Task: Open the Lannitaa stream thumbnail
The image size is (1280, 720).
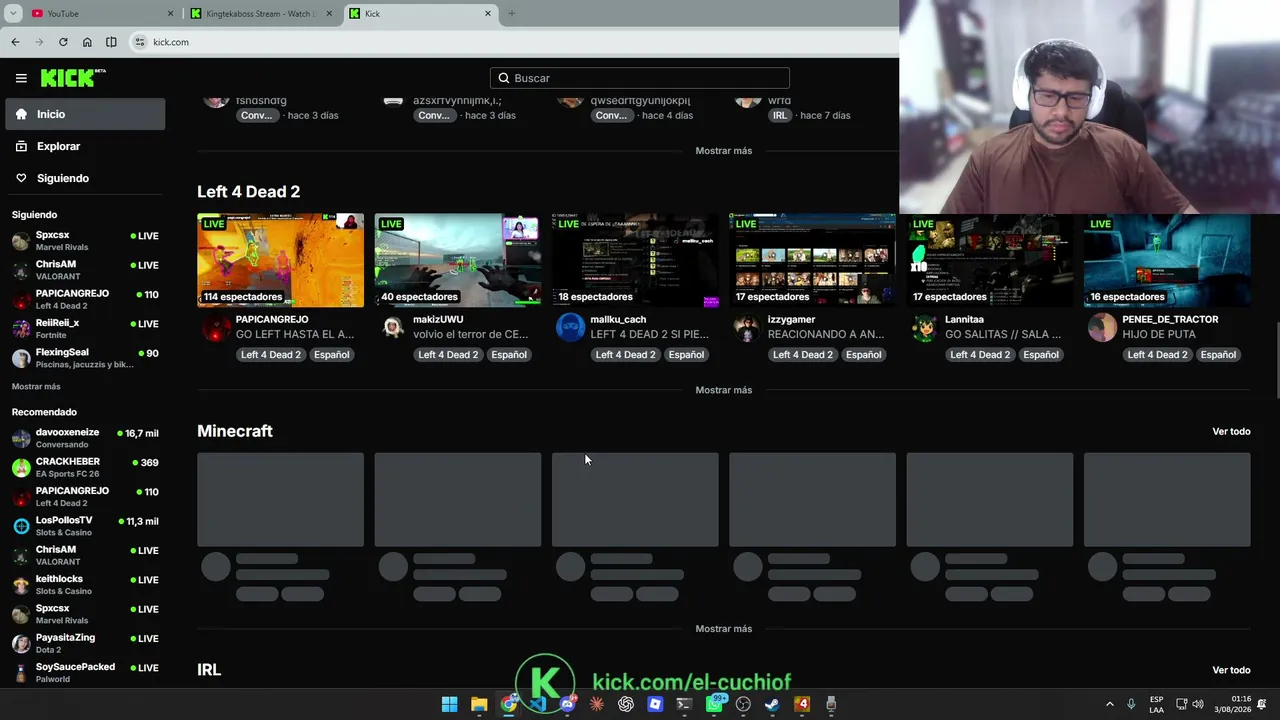Action: tap(990, 260)
